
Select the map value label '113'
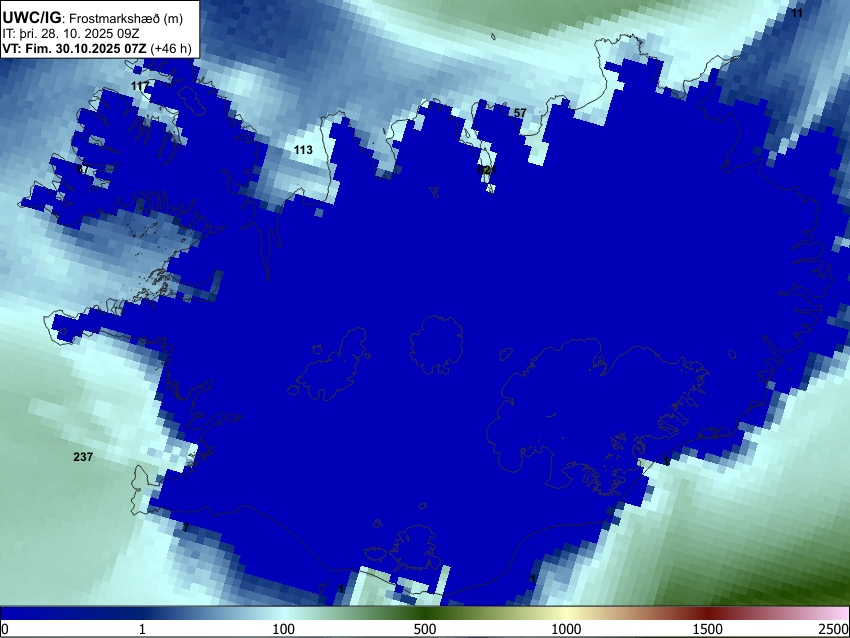[x=303, y=150]
